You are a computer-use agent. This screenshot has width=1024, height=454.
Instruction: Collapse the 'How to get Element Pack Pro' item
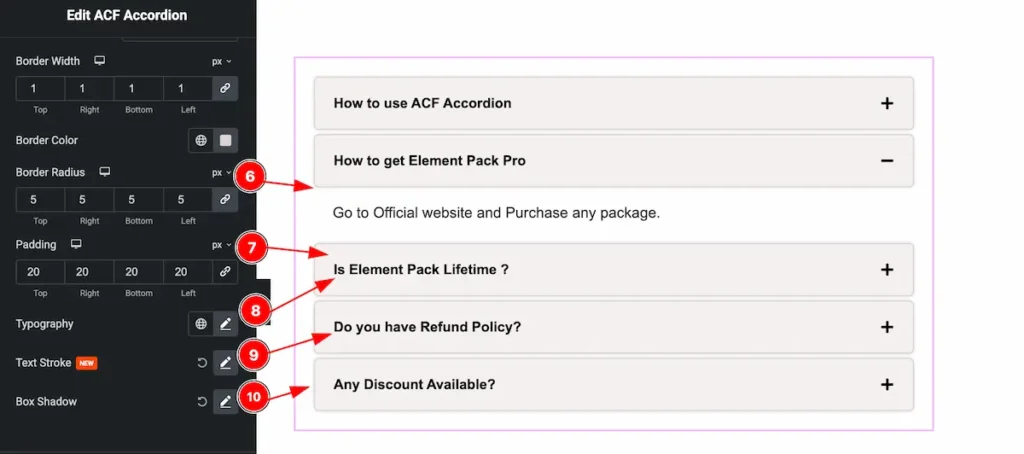coord(613,161)
